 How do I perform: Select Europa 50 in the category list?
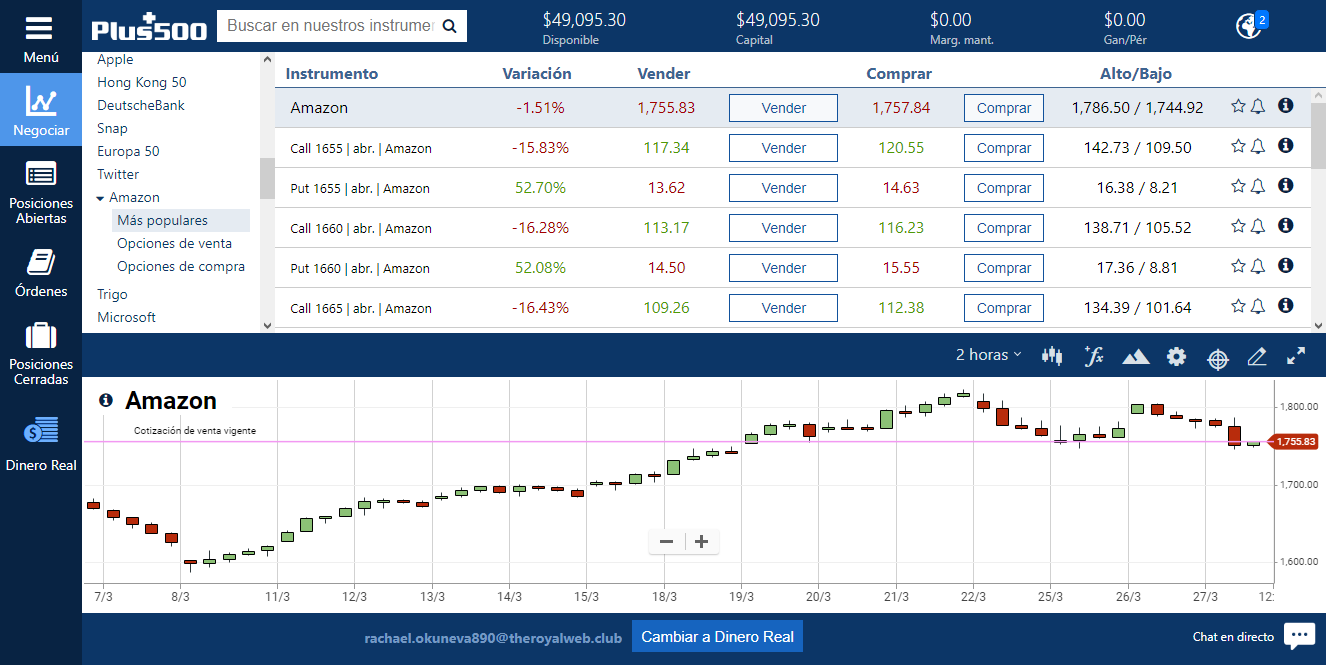point(128,151)
